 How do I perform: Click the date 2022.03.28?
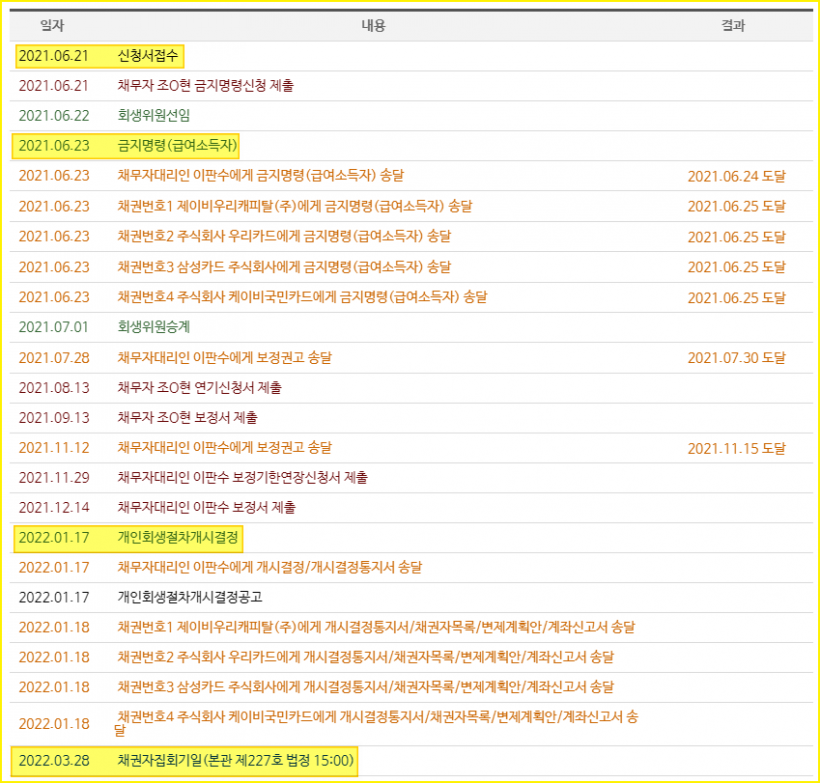click(54, 760)
